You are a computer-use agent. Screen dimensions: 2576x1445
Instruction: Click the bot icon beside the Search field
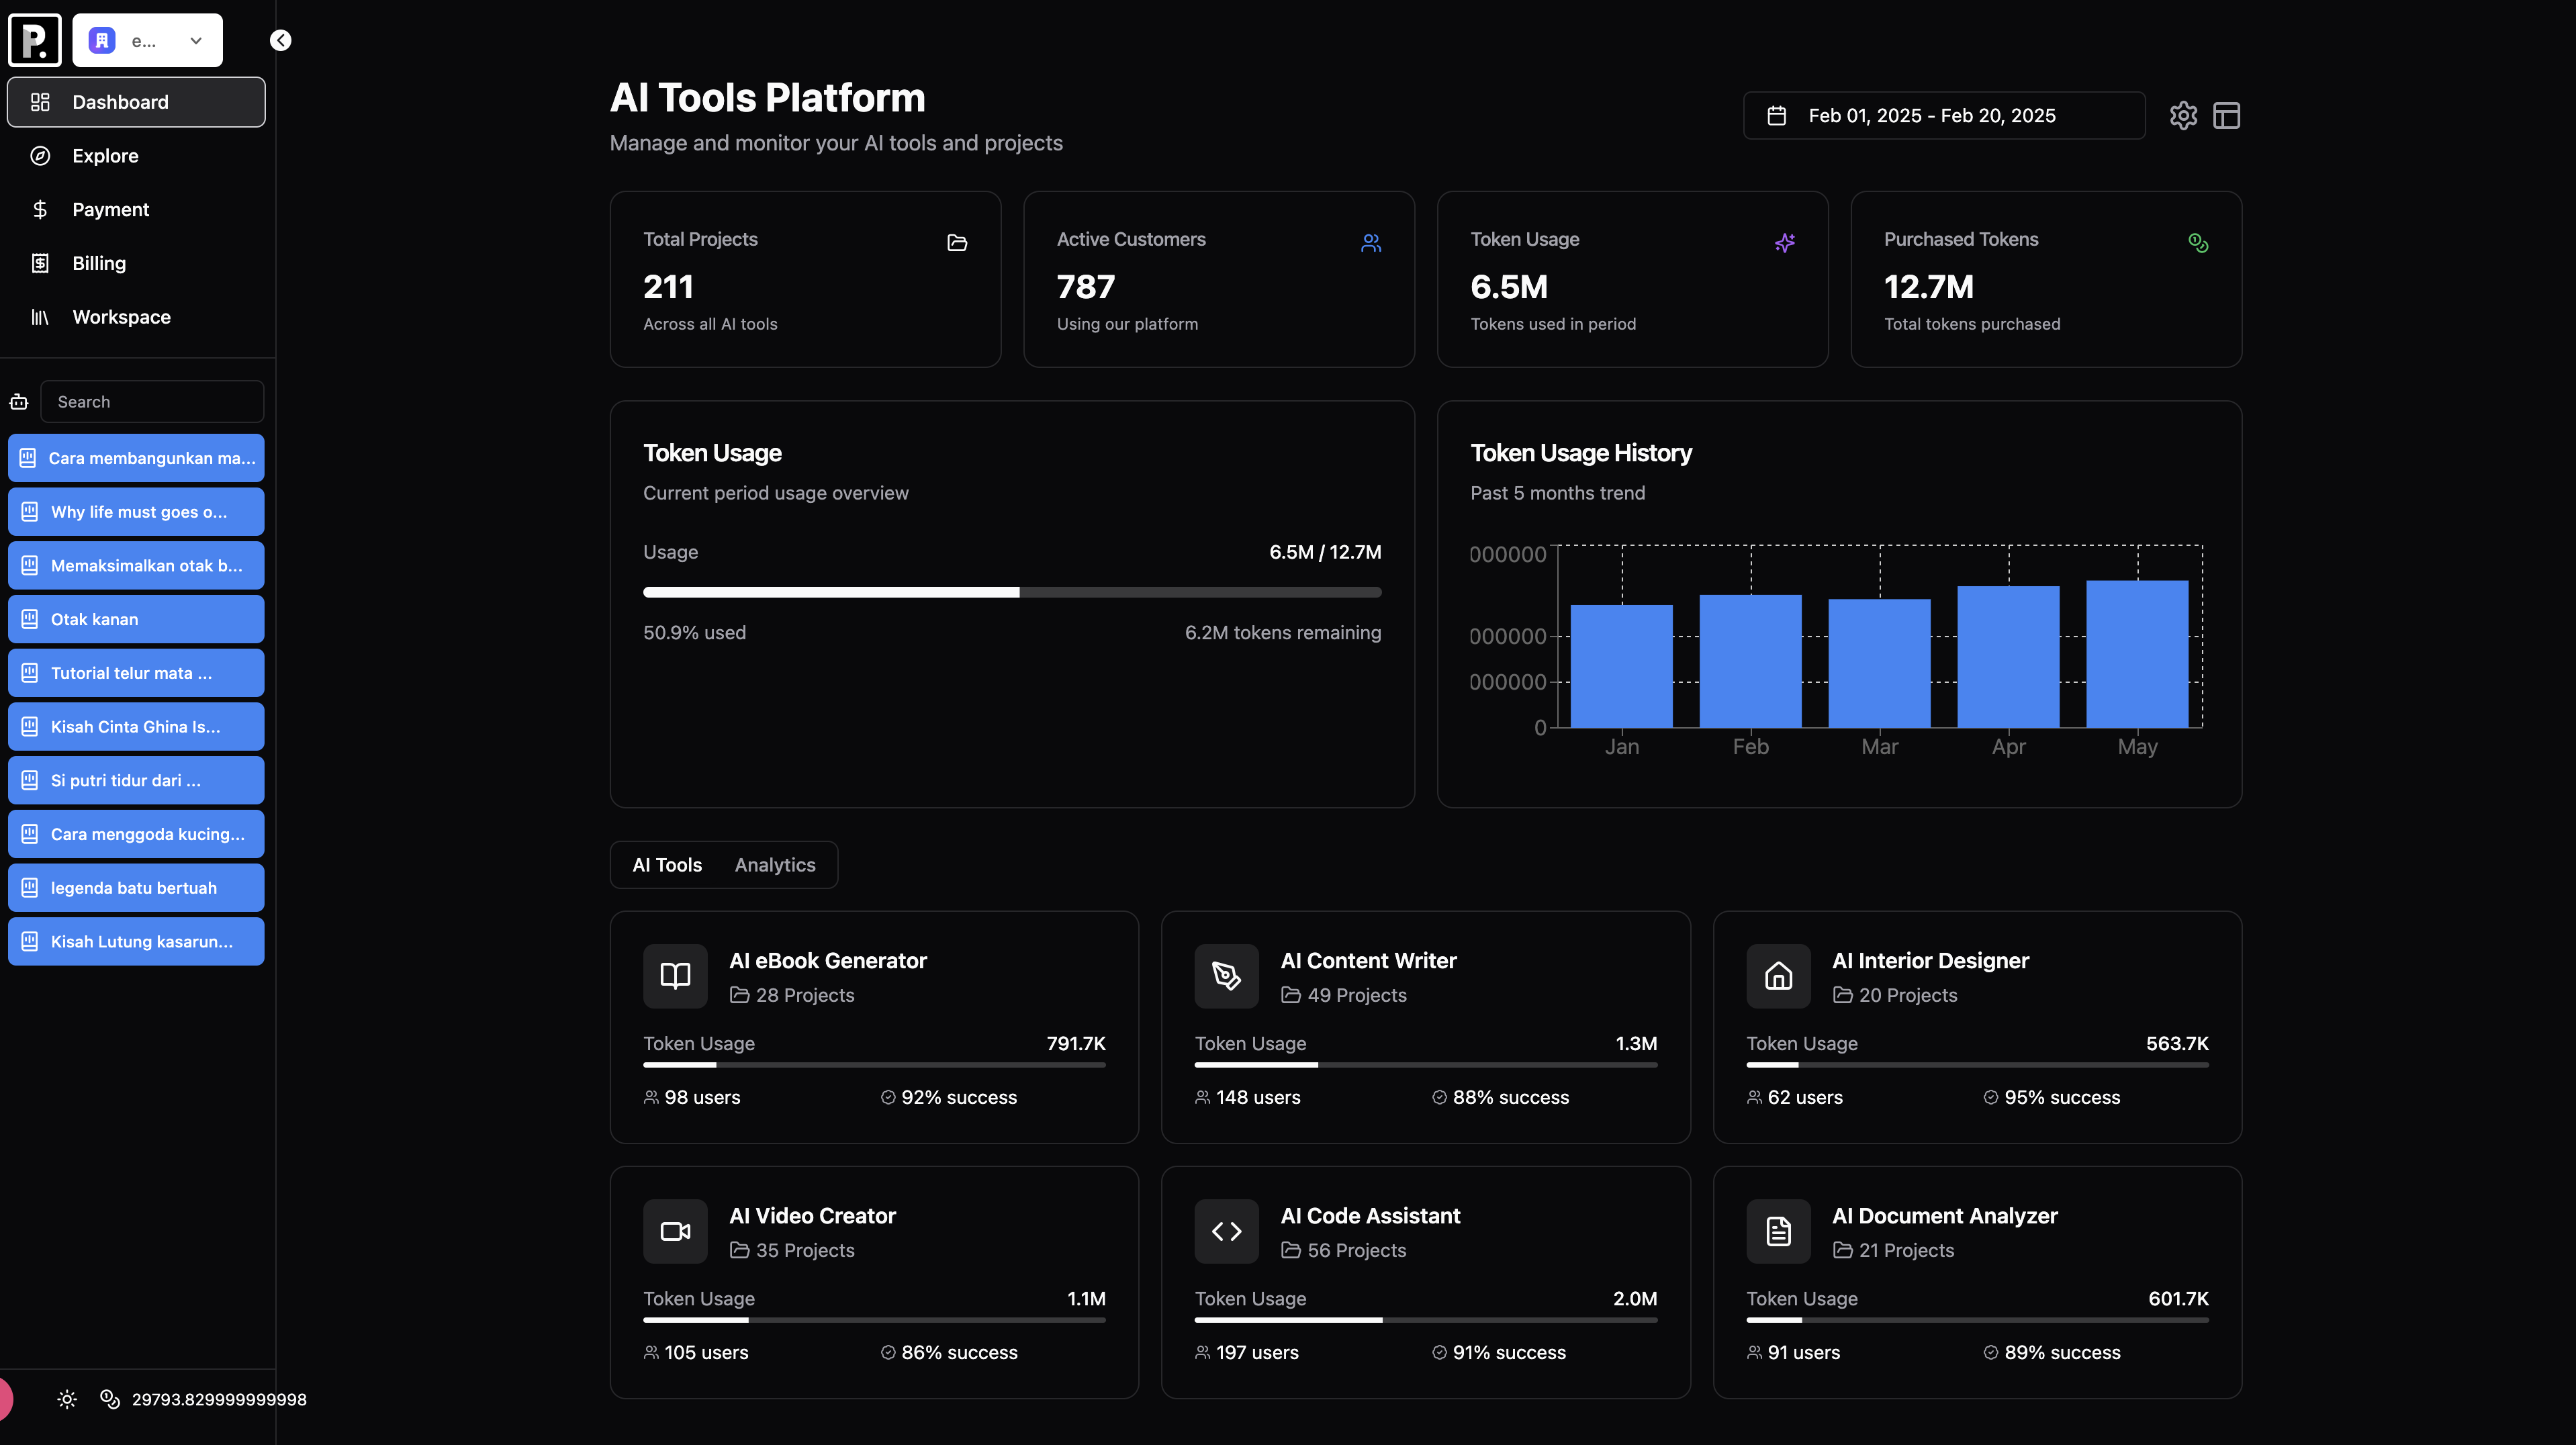click(19, 402)
